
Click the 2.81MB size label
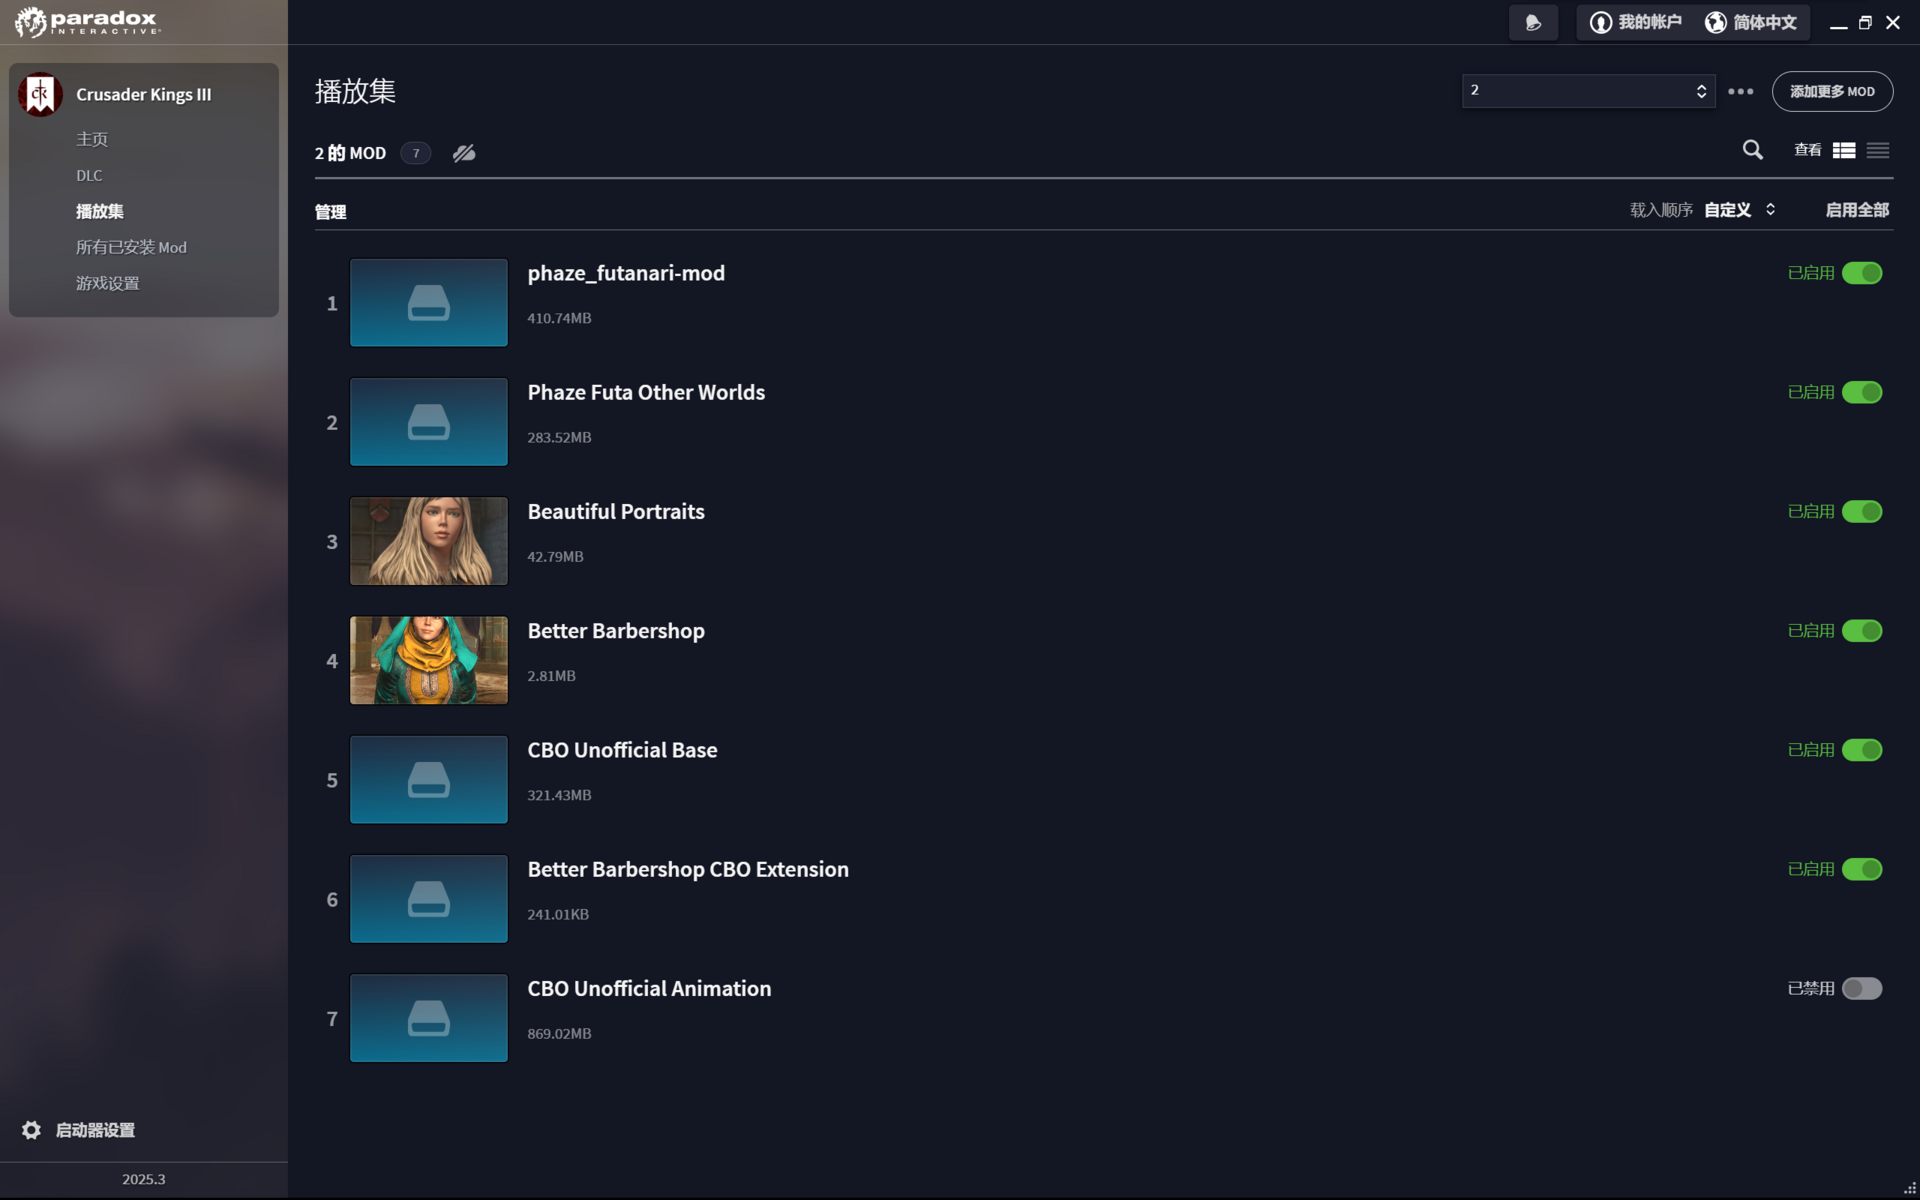click(551, 676)
